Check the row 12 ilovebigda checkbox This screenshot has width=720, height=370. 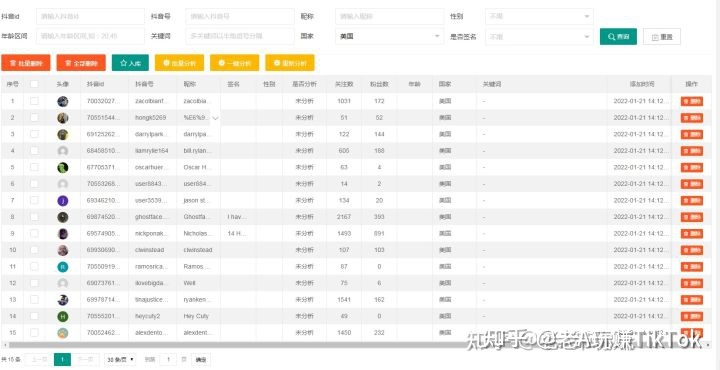[x=34, y=283]
